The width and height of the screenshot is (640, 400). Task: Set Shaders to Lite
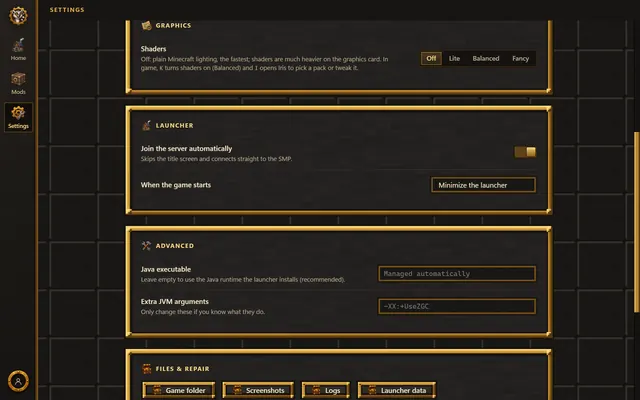pos(454,58)
